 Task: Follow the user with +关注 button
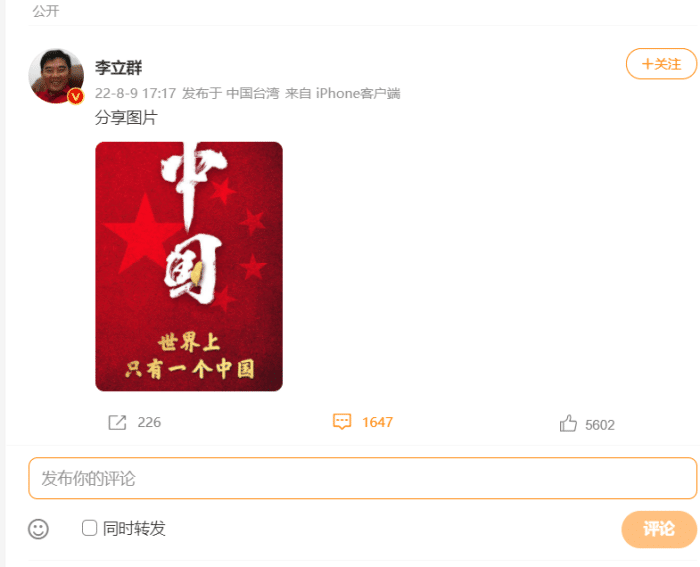coord(661,64)
